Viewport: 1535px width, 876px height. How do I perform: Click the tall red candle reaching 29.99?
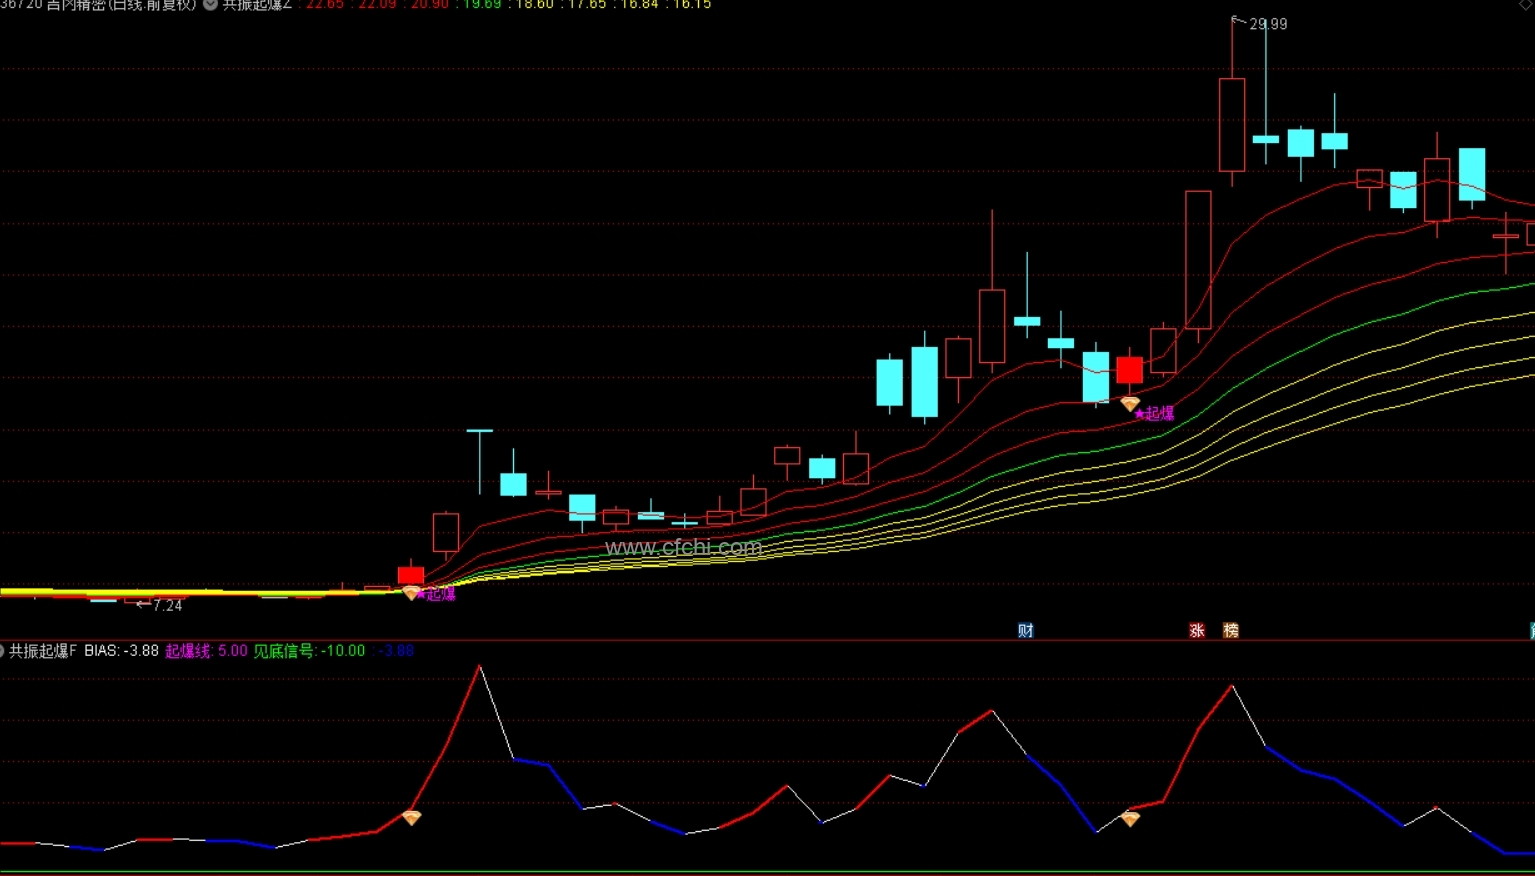point(1232,125)
